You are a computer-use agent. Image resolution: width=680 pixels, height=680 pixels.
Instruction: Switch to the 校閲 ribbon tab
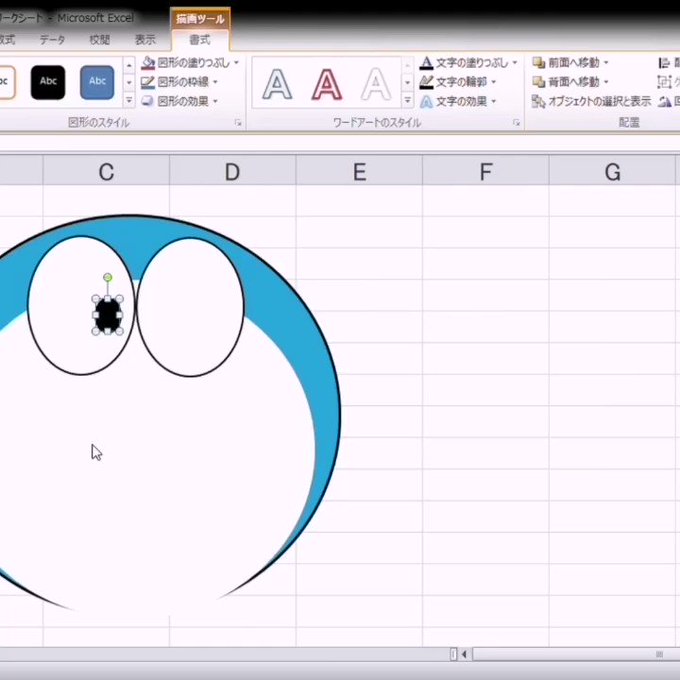pos(99,40)
